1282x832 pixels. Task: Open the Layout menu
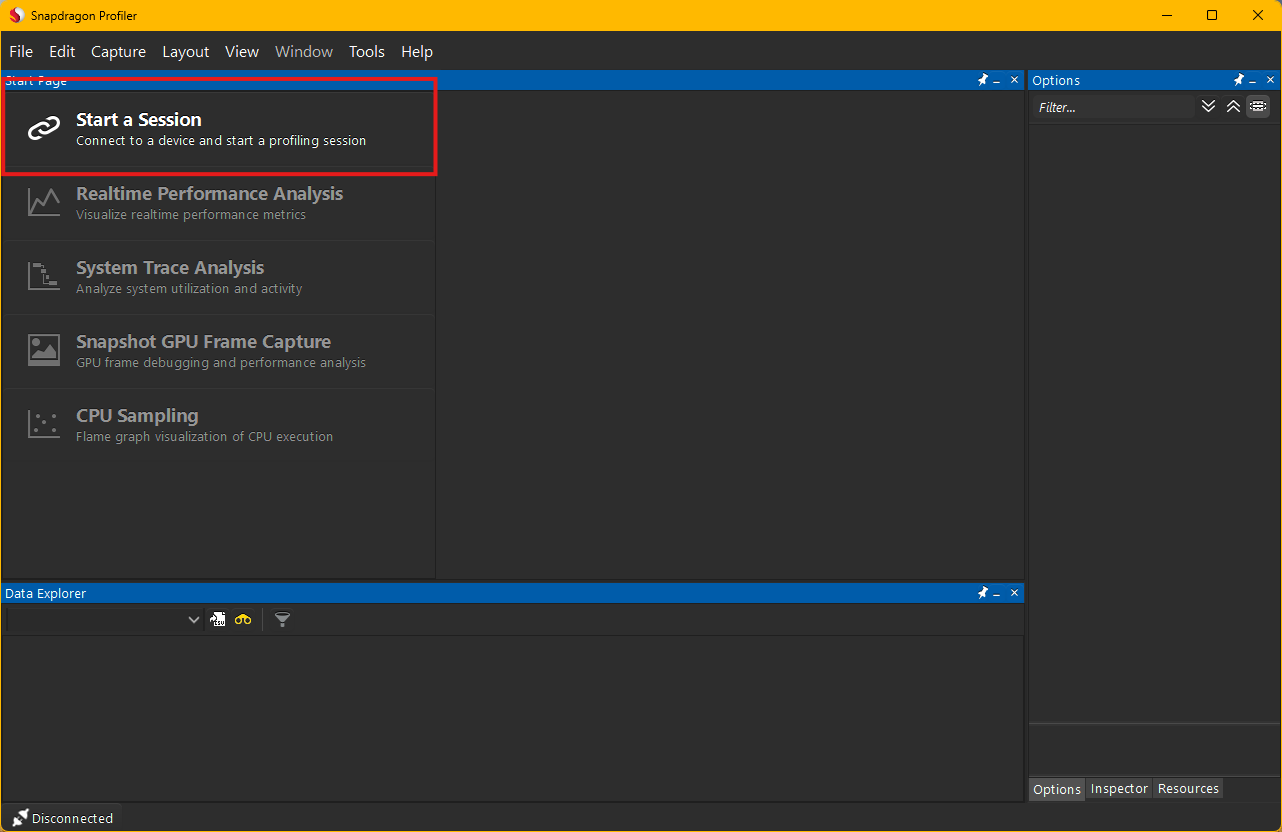[186, 52]
